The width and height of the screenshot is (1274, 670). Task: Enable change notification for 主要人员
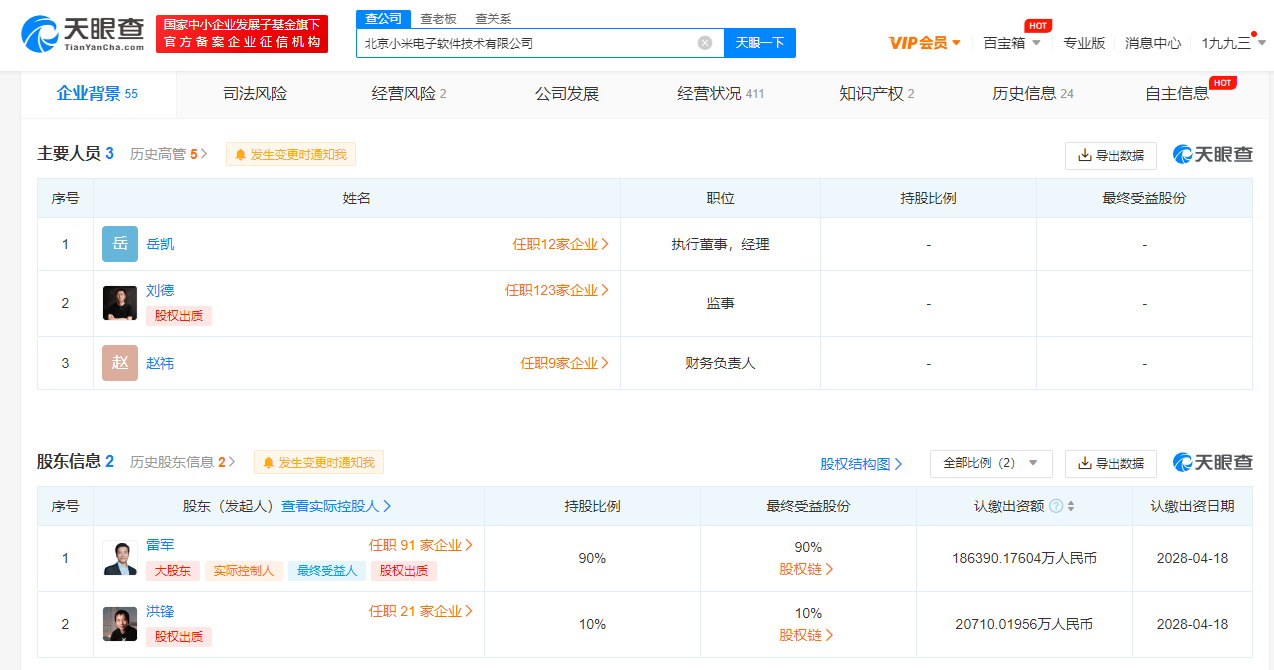pos(291,154)
